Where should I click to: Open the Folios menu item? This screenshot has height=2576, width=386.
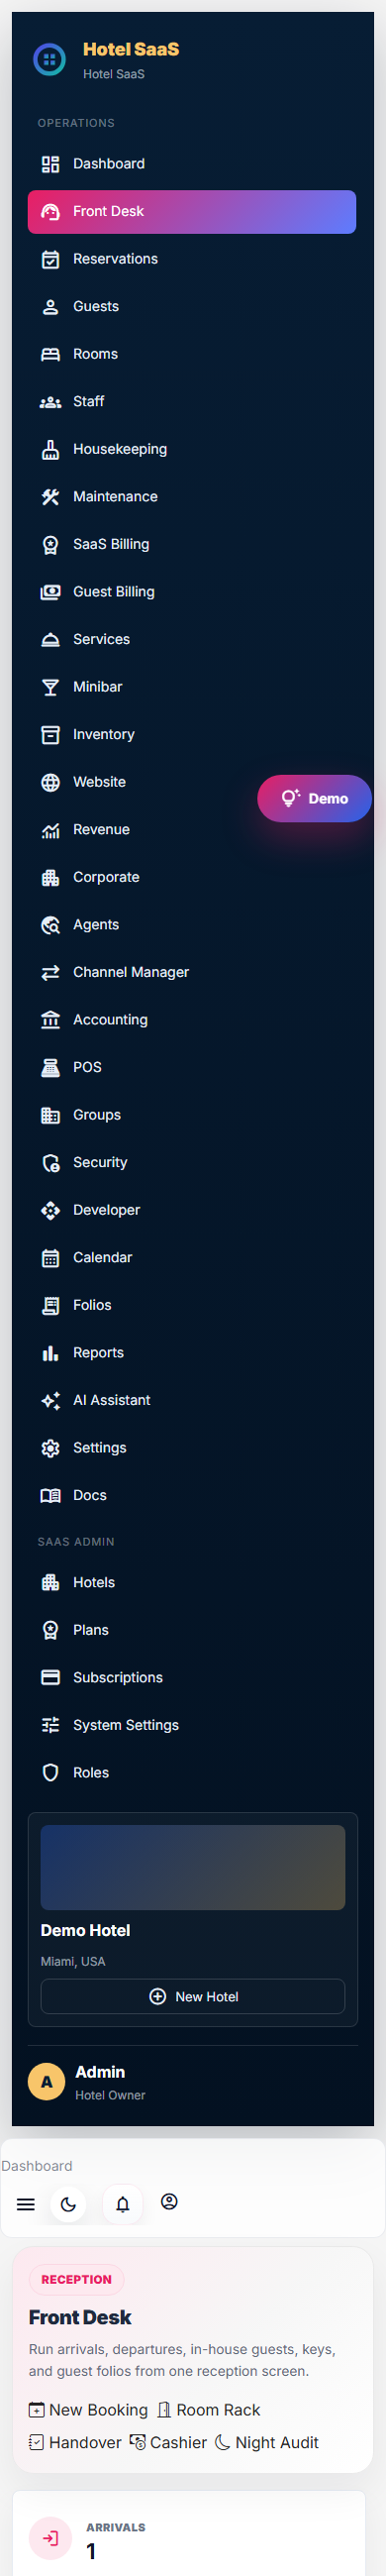pos(192,1305)
